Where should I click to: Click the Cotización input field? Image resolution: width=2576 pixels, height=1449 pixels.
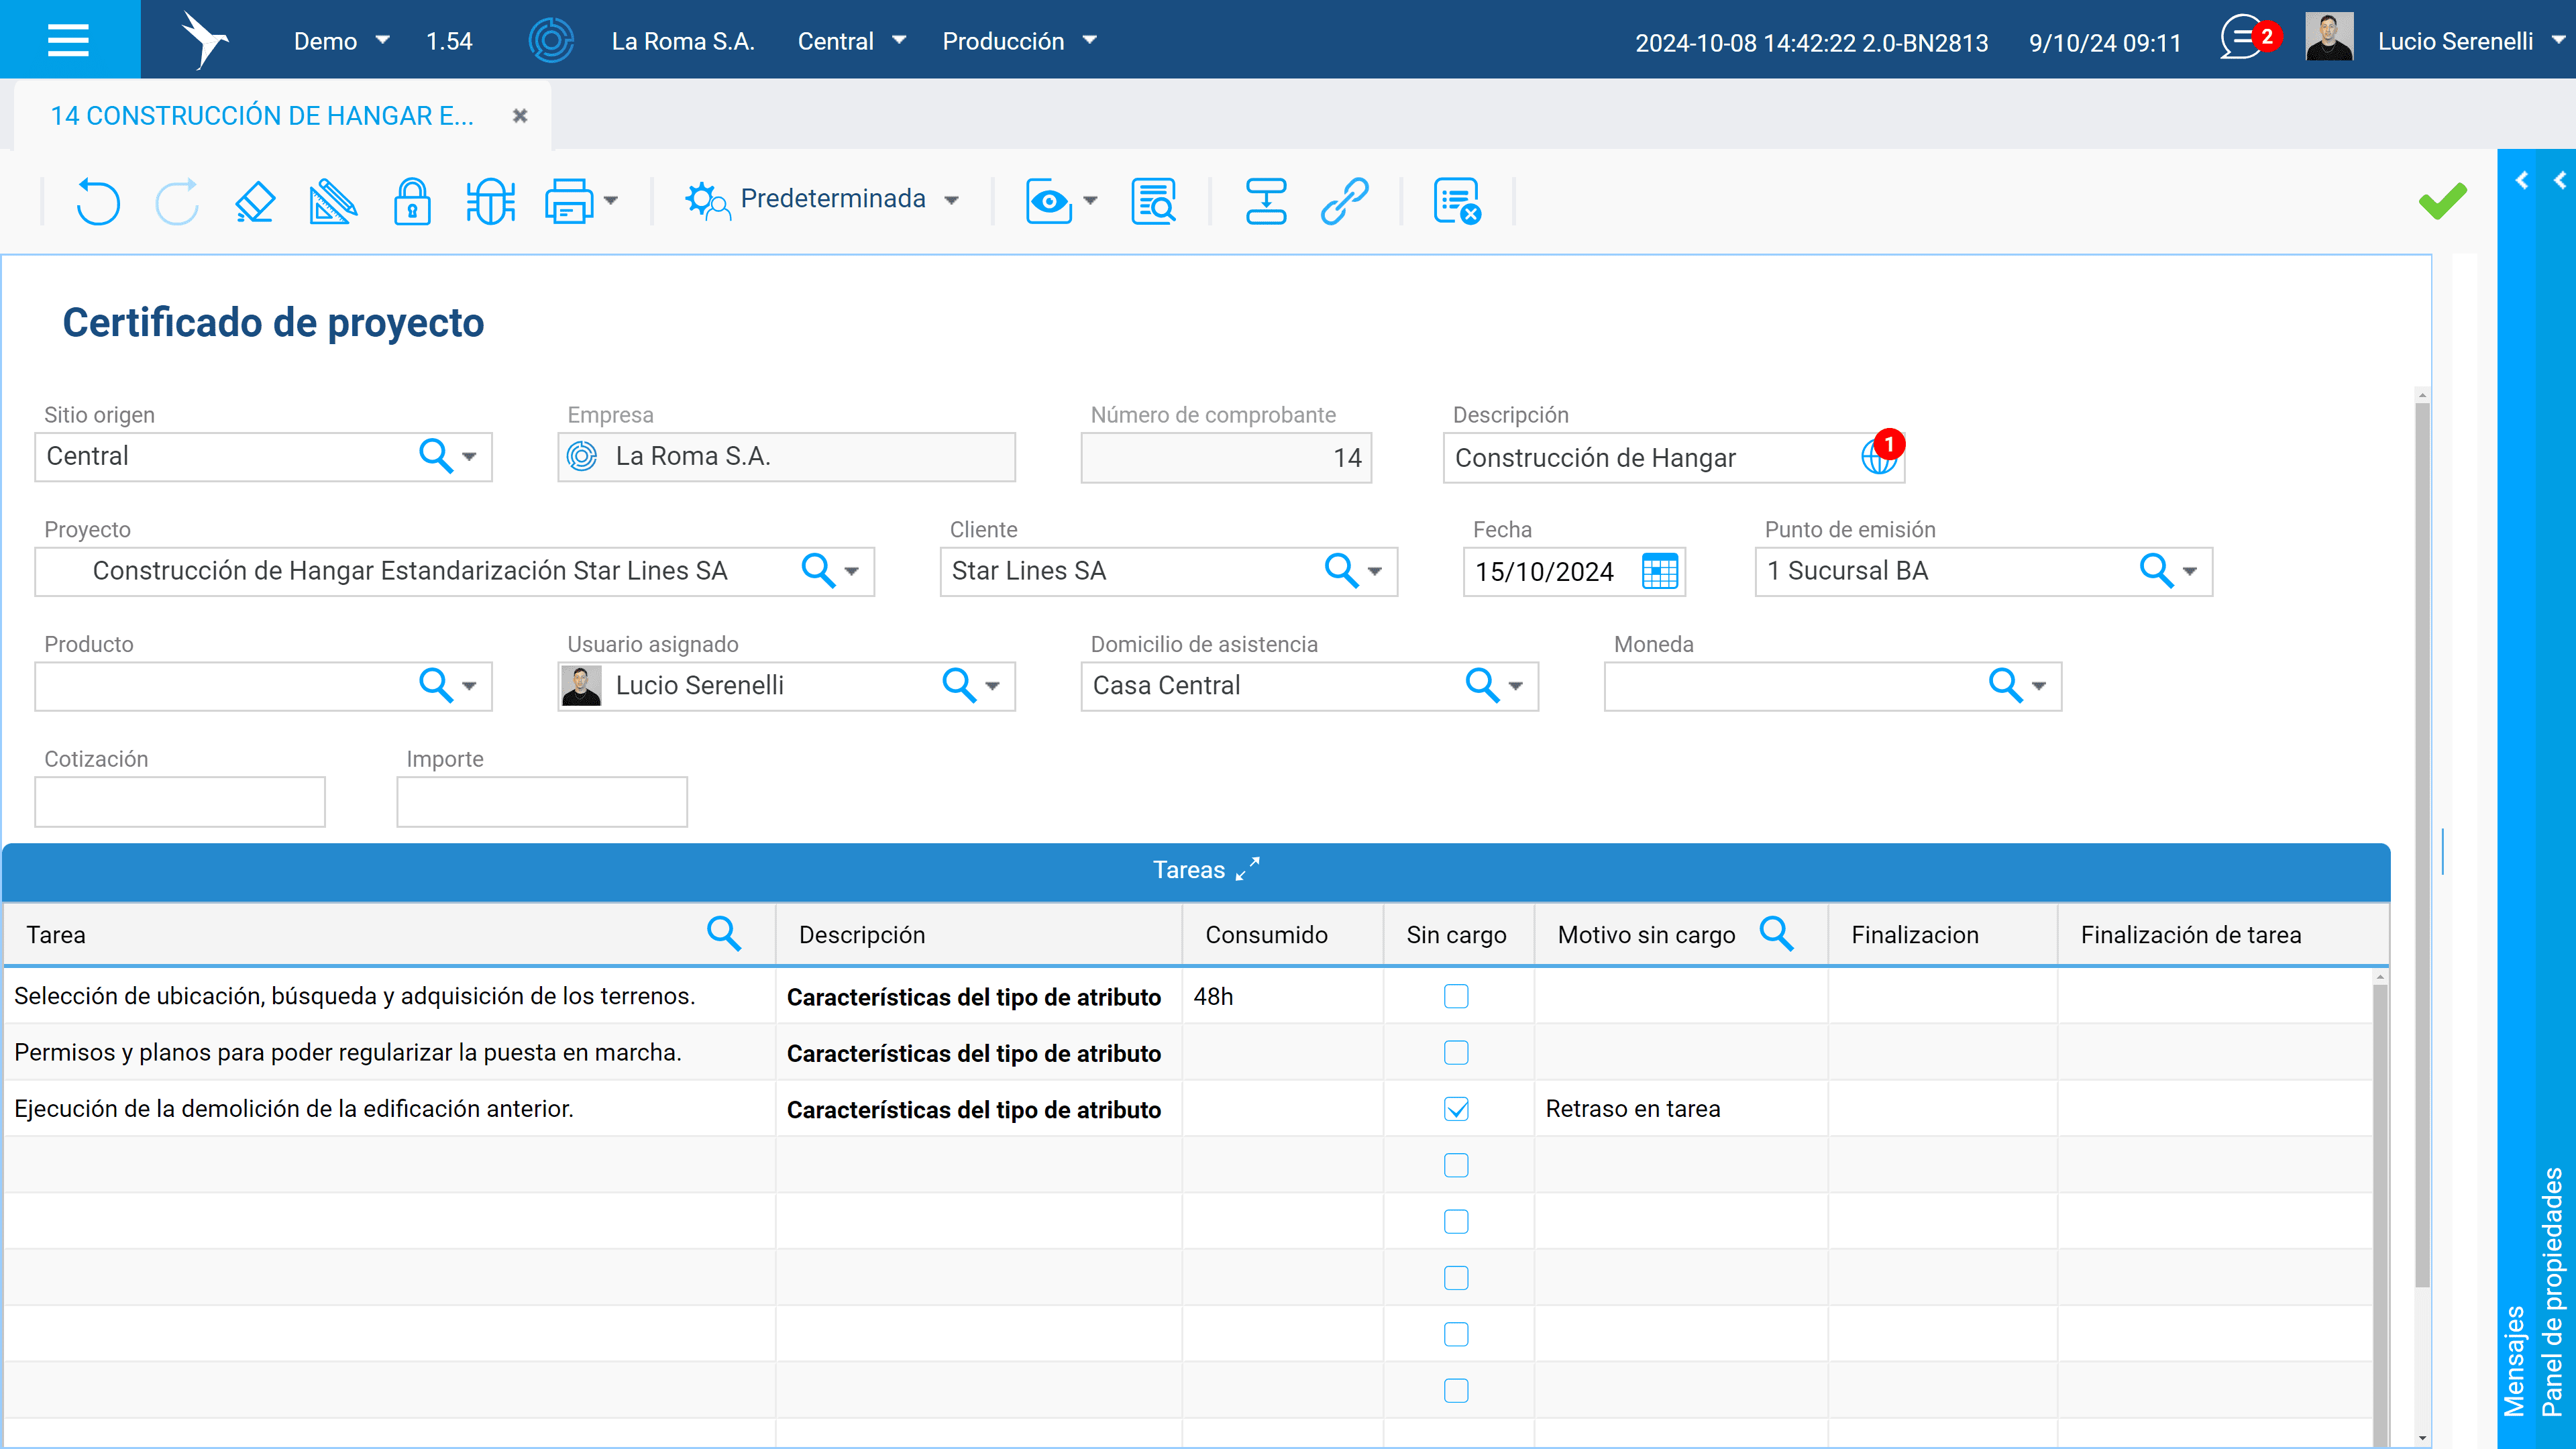(180, 802)
